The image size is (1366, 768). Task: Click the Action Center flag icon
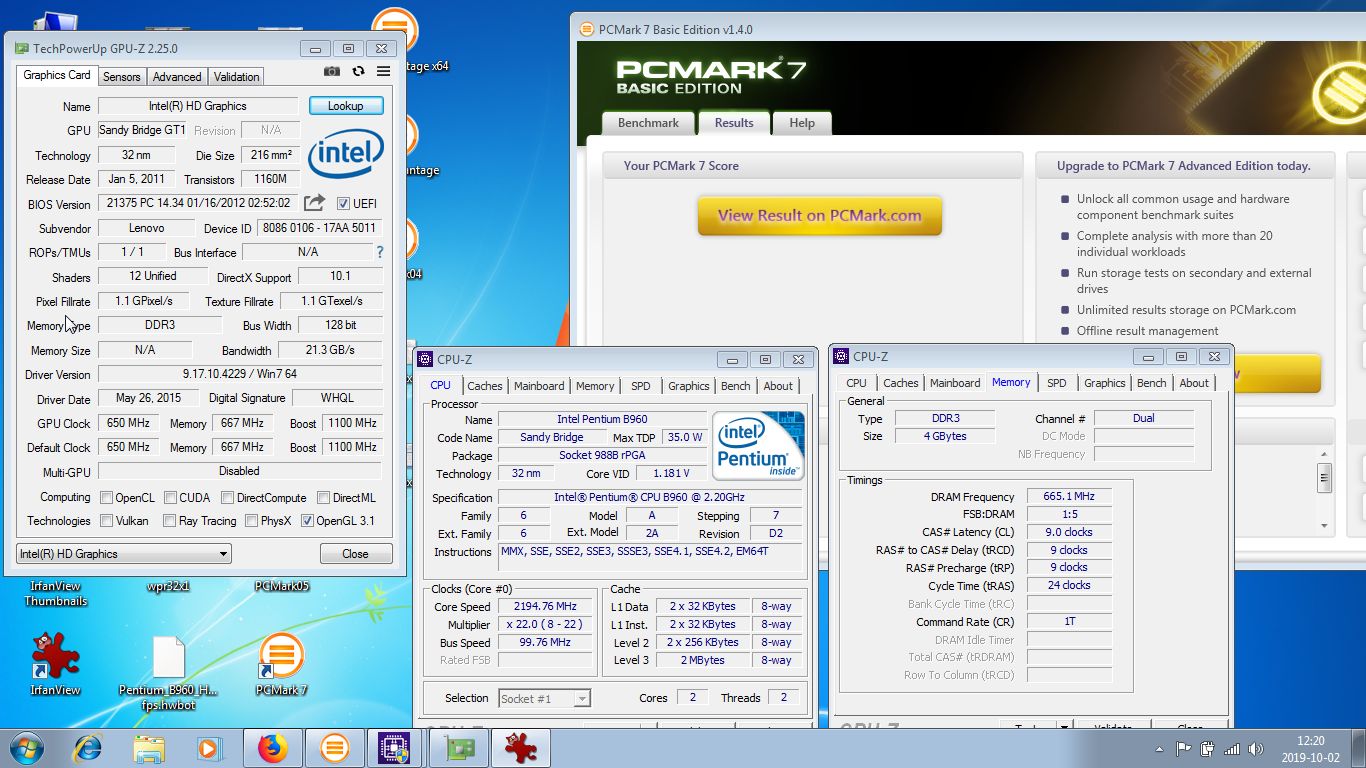[x=1183, y=748]
